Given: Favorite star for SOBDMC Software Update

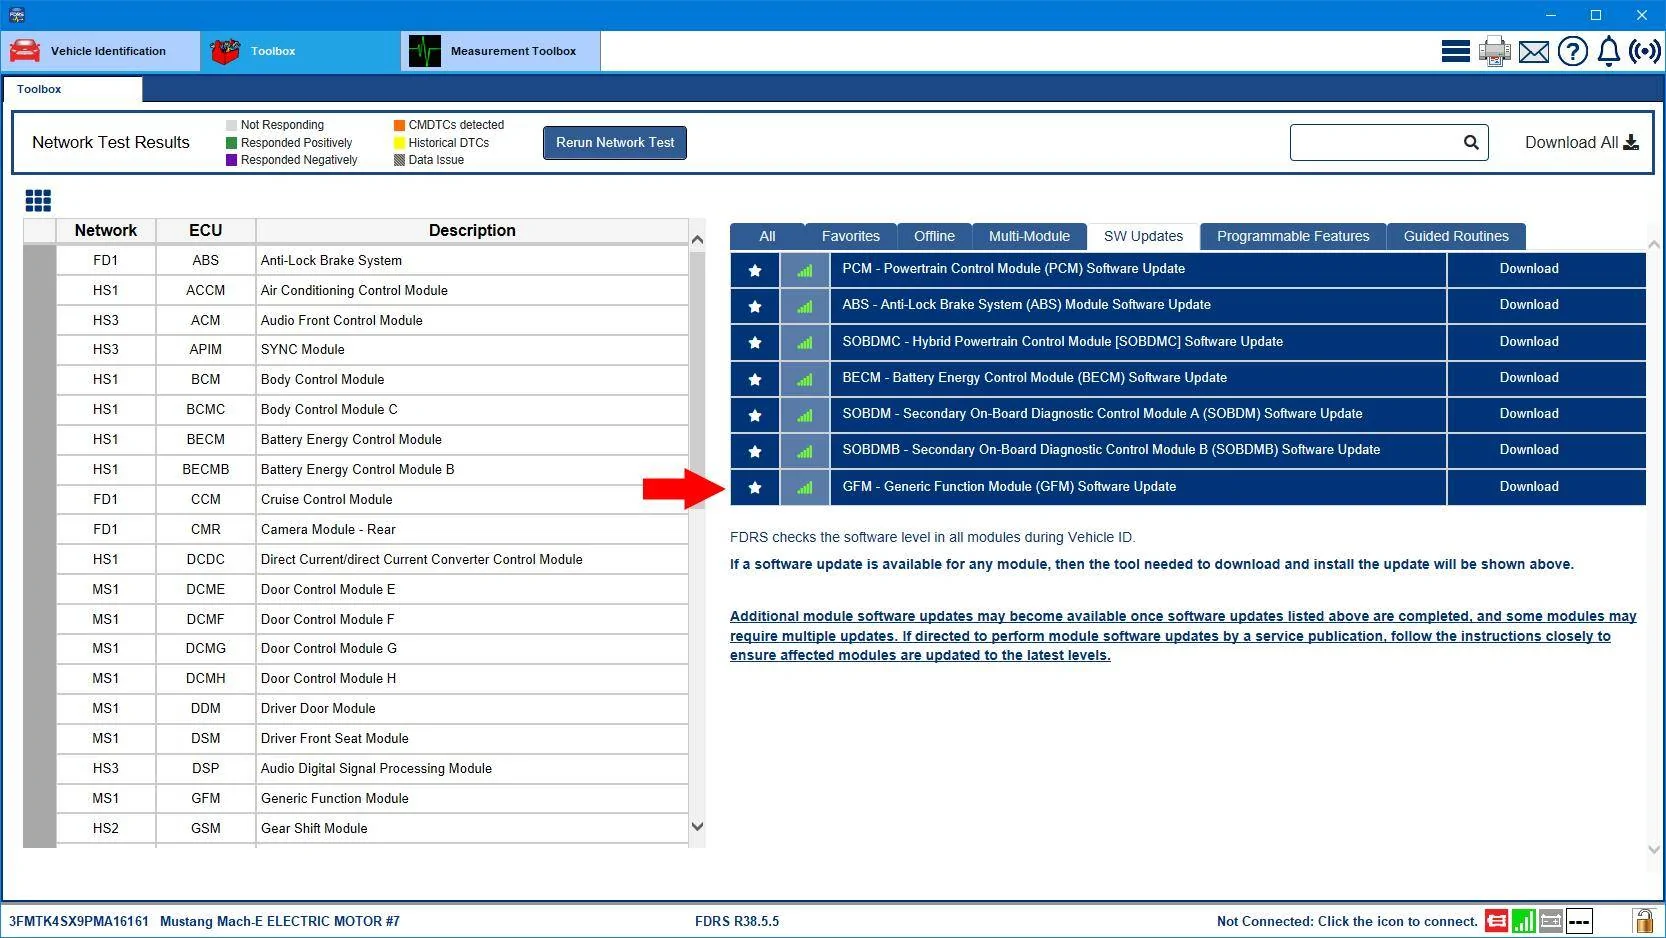Looking at the screenshot, I should tap(755, 342).
